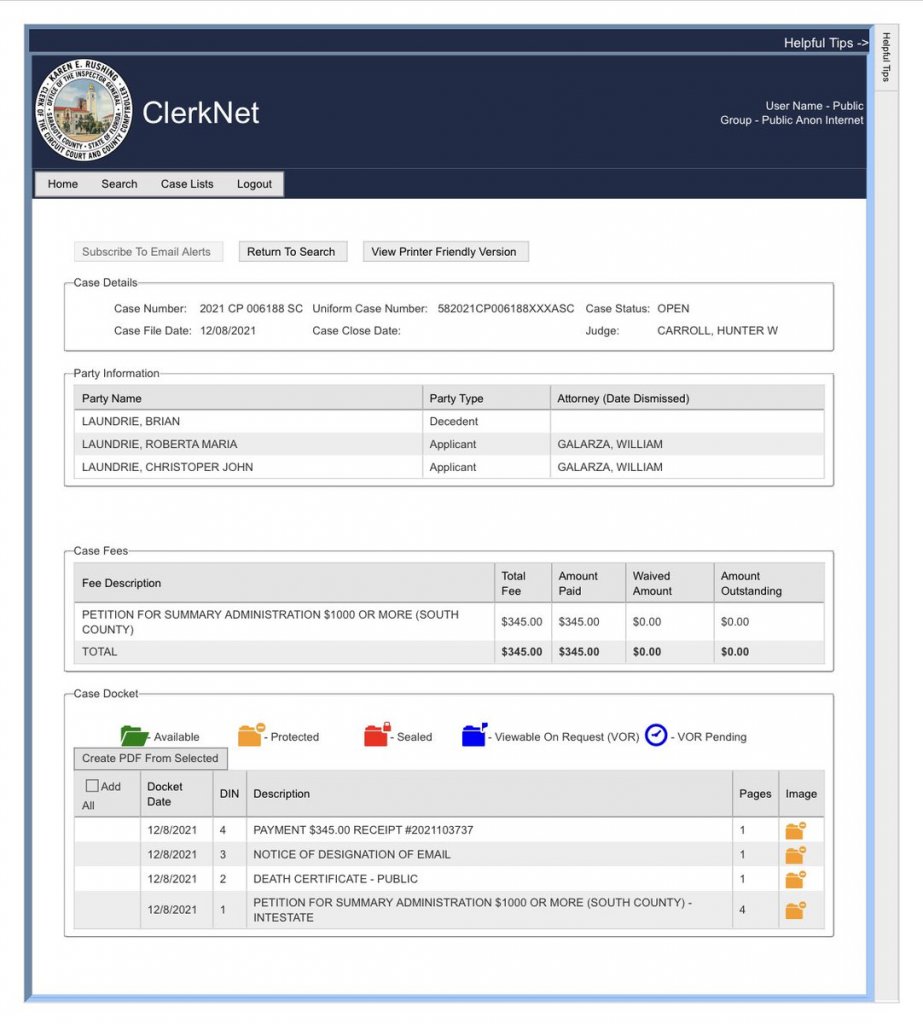923x1024 pixels.
Task: Click the Sarasota County Clerk seal logo
Action: click(84, 111)
